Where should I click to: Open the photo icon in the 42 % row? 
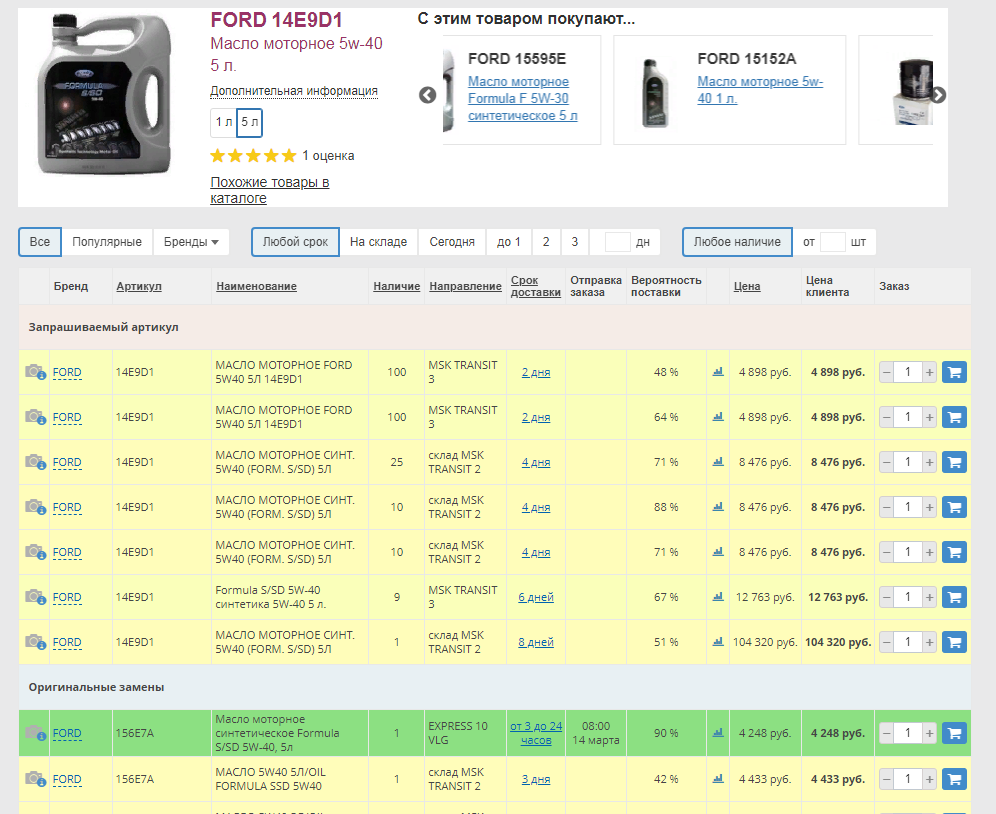click(x=35, y=778)
